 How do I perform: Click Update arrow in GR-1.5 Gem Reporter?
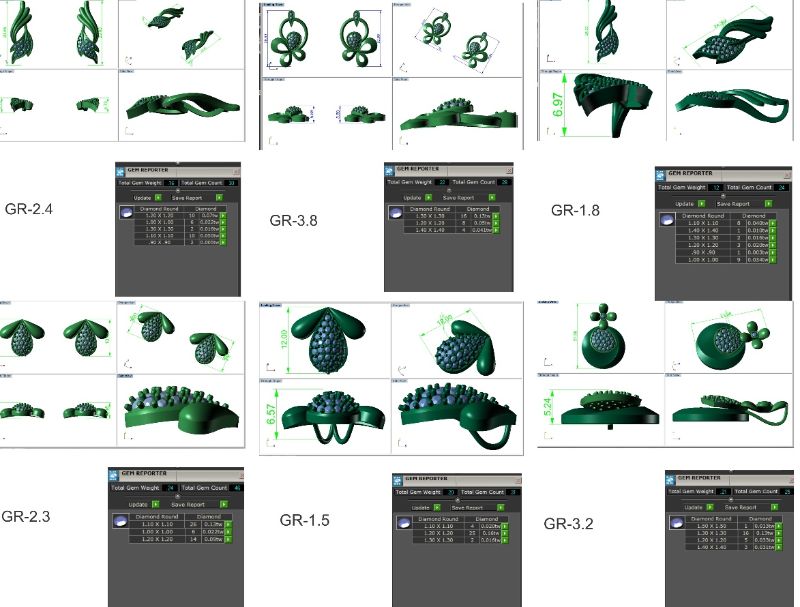pos(437,508)
